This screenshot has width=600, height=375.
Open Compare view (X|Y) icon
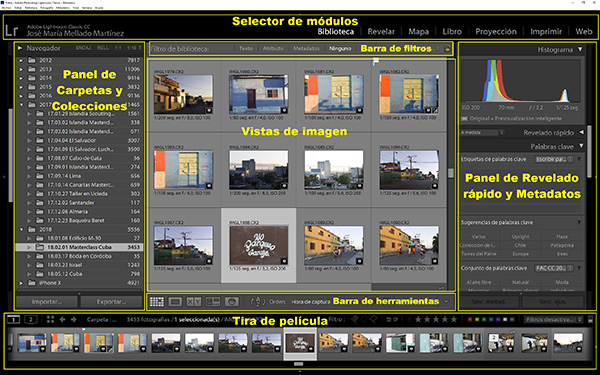(194, 302)
